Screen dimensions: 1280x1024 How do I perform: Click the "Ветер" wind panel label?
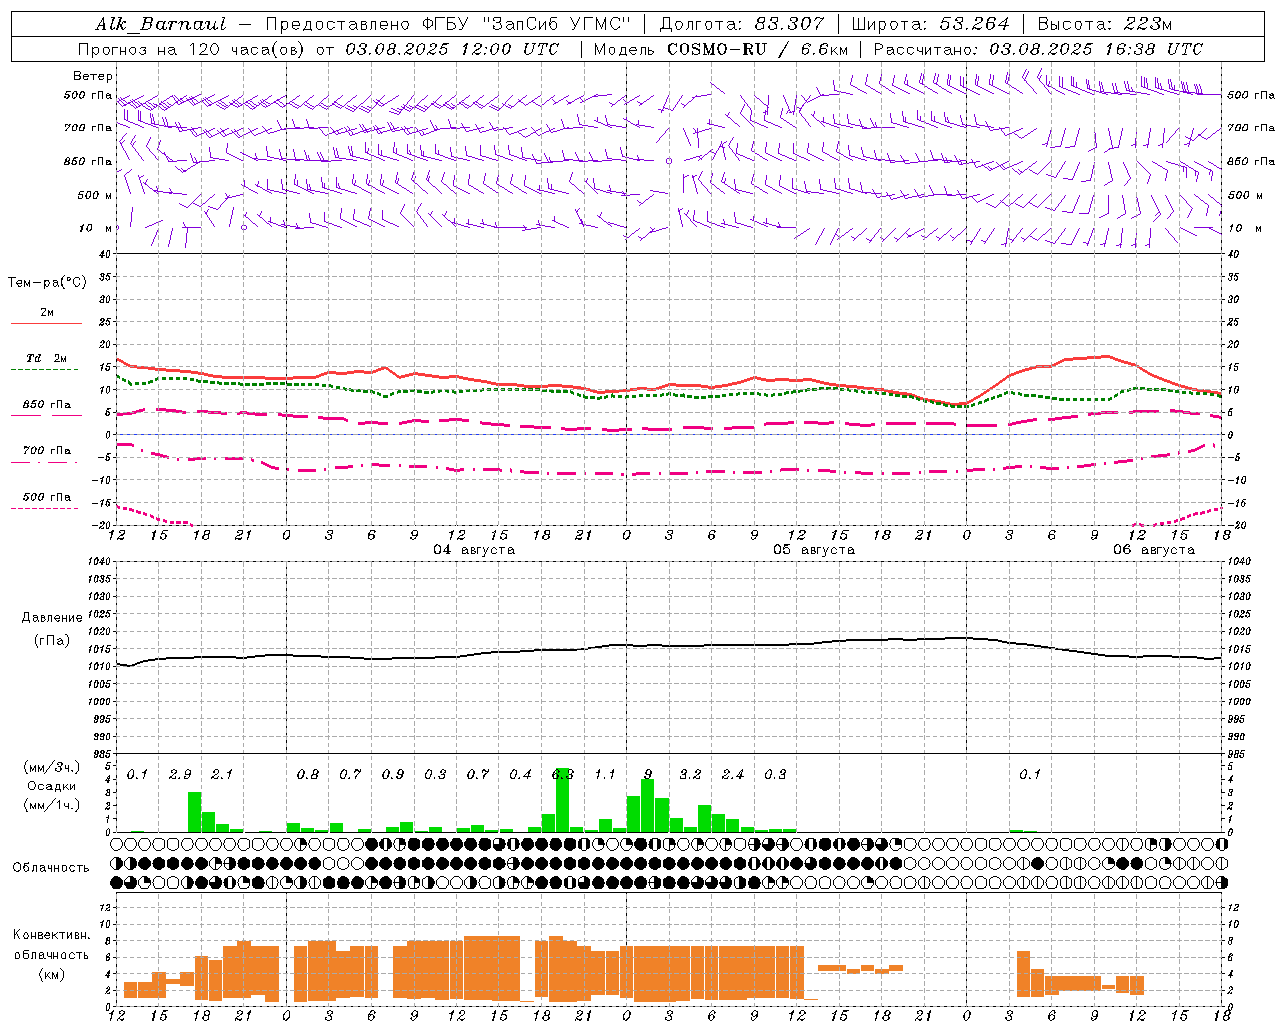(93, 76)
